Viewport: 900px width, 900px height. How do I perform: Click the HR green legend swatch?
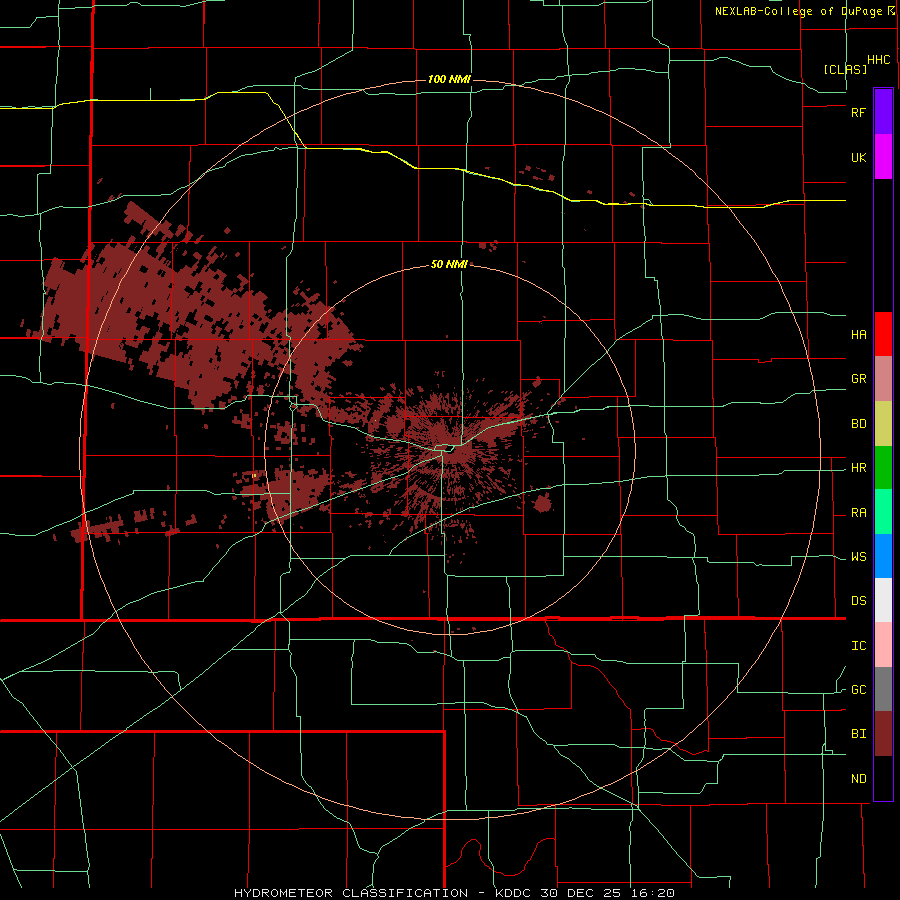883,467
